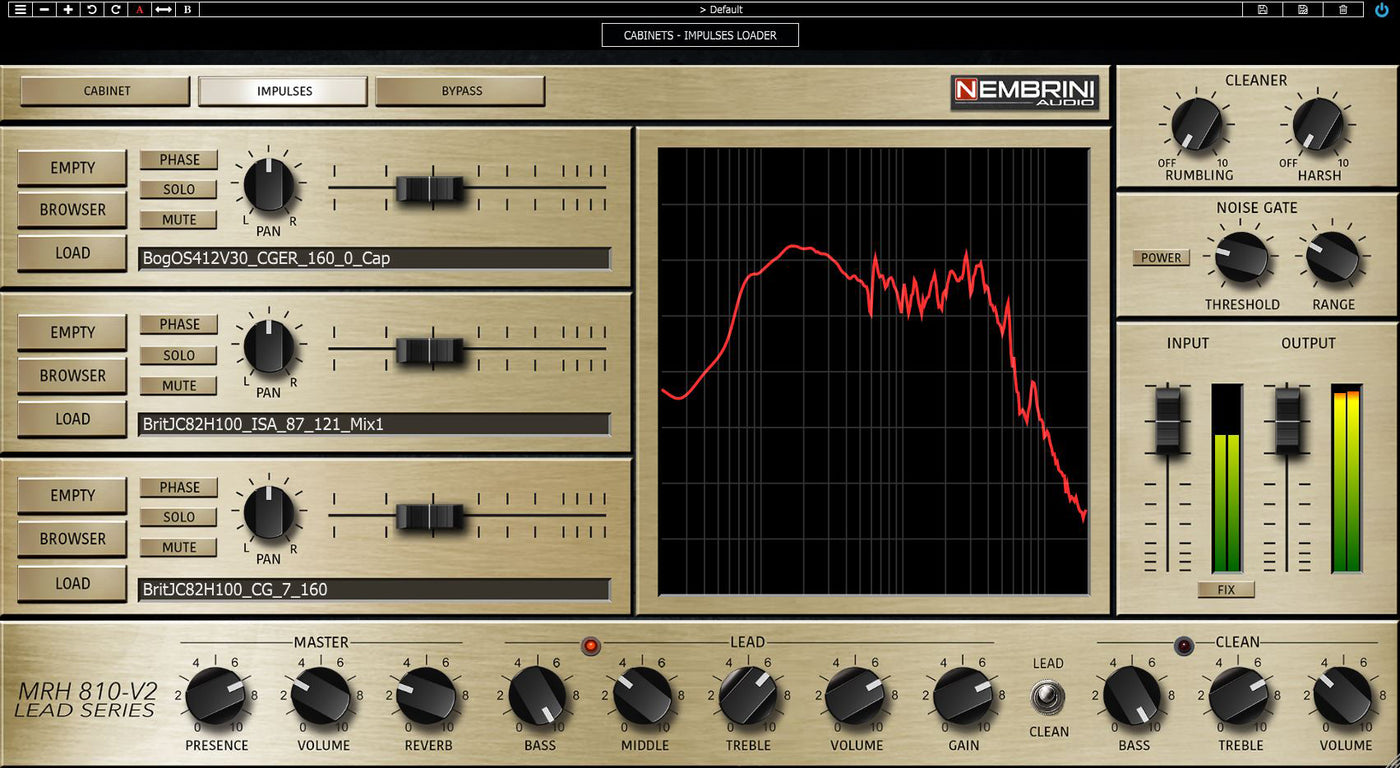Select preset slot A
1400x768 pixels.
tap(140, 9)
